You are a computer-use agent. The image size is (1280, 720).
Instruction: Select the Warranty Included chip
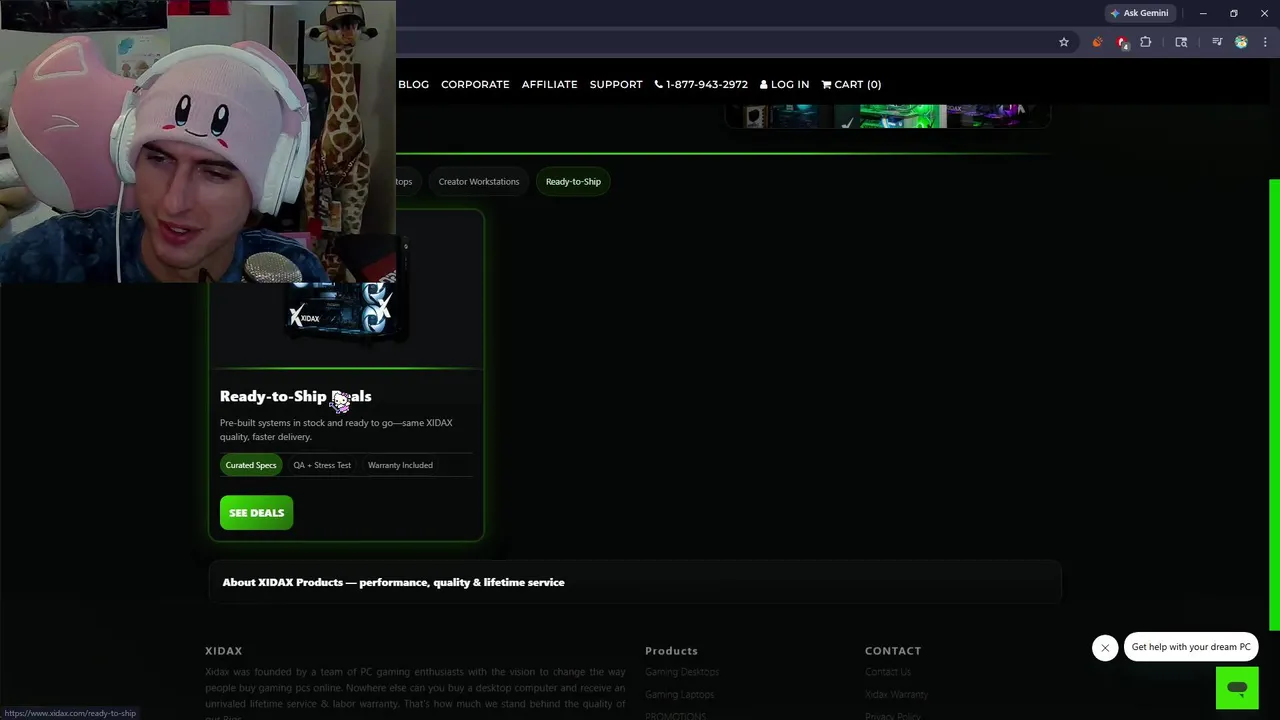click(400, 465)
